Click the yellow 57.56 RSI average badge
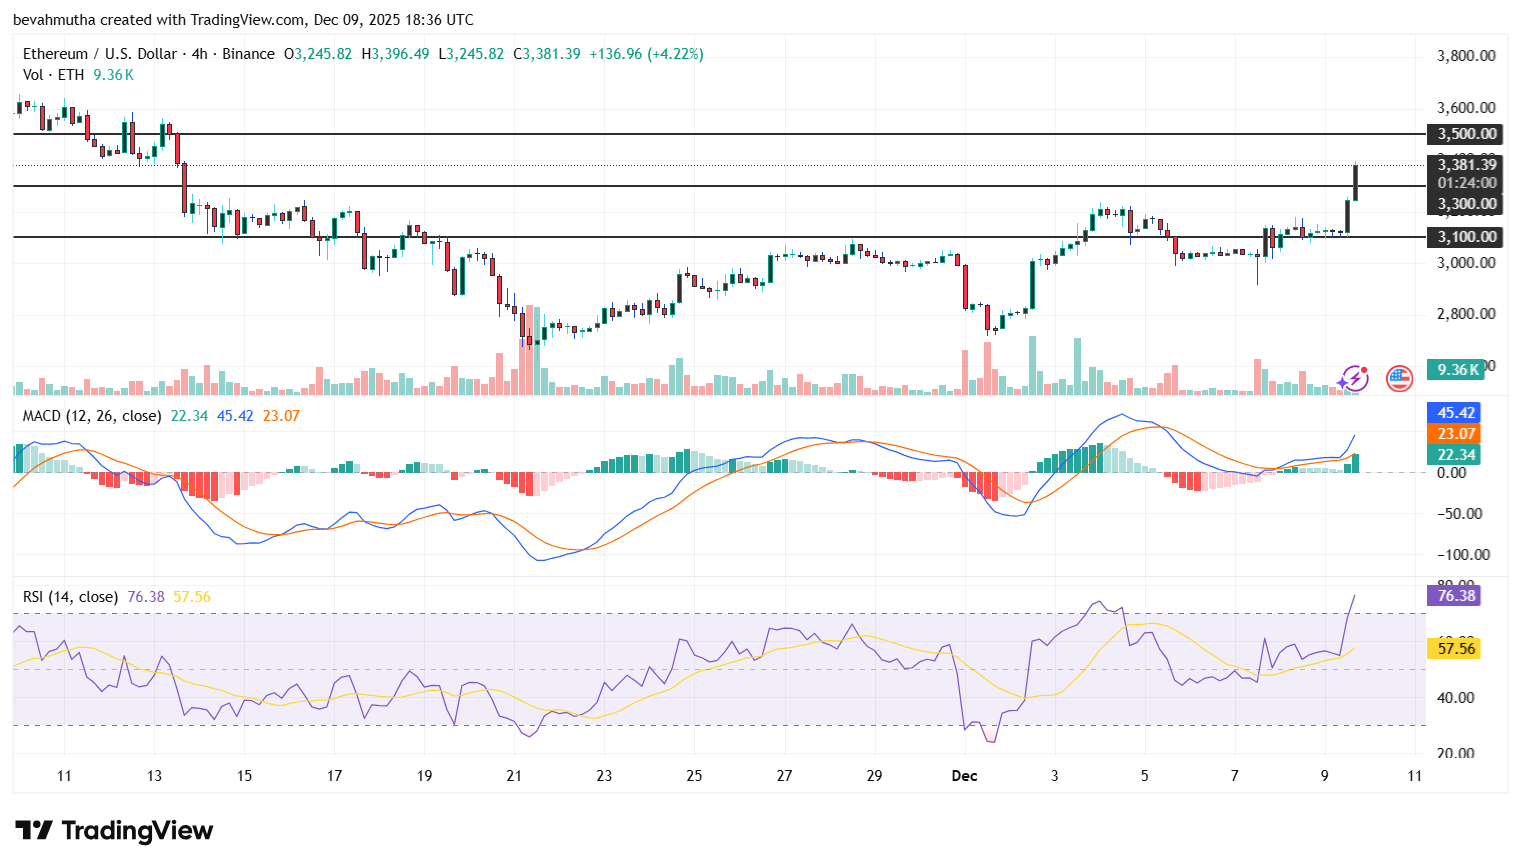Screen dimensions: 1521x868 point(1455,648)
